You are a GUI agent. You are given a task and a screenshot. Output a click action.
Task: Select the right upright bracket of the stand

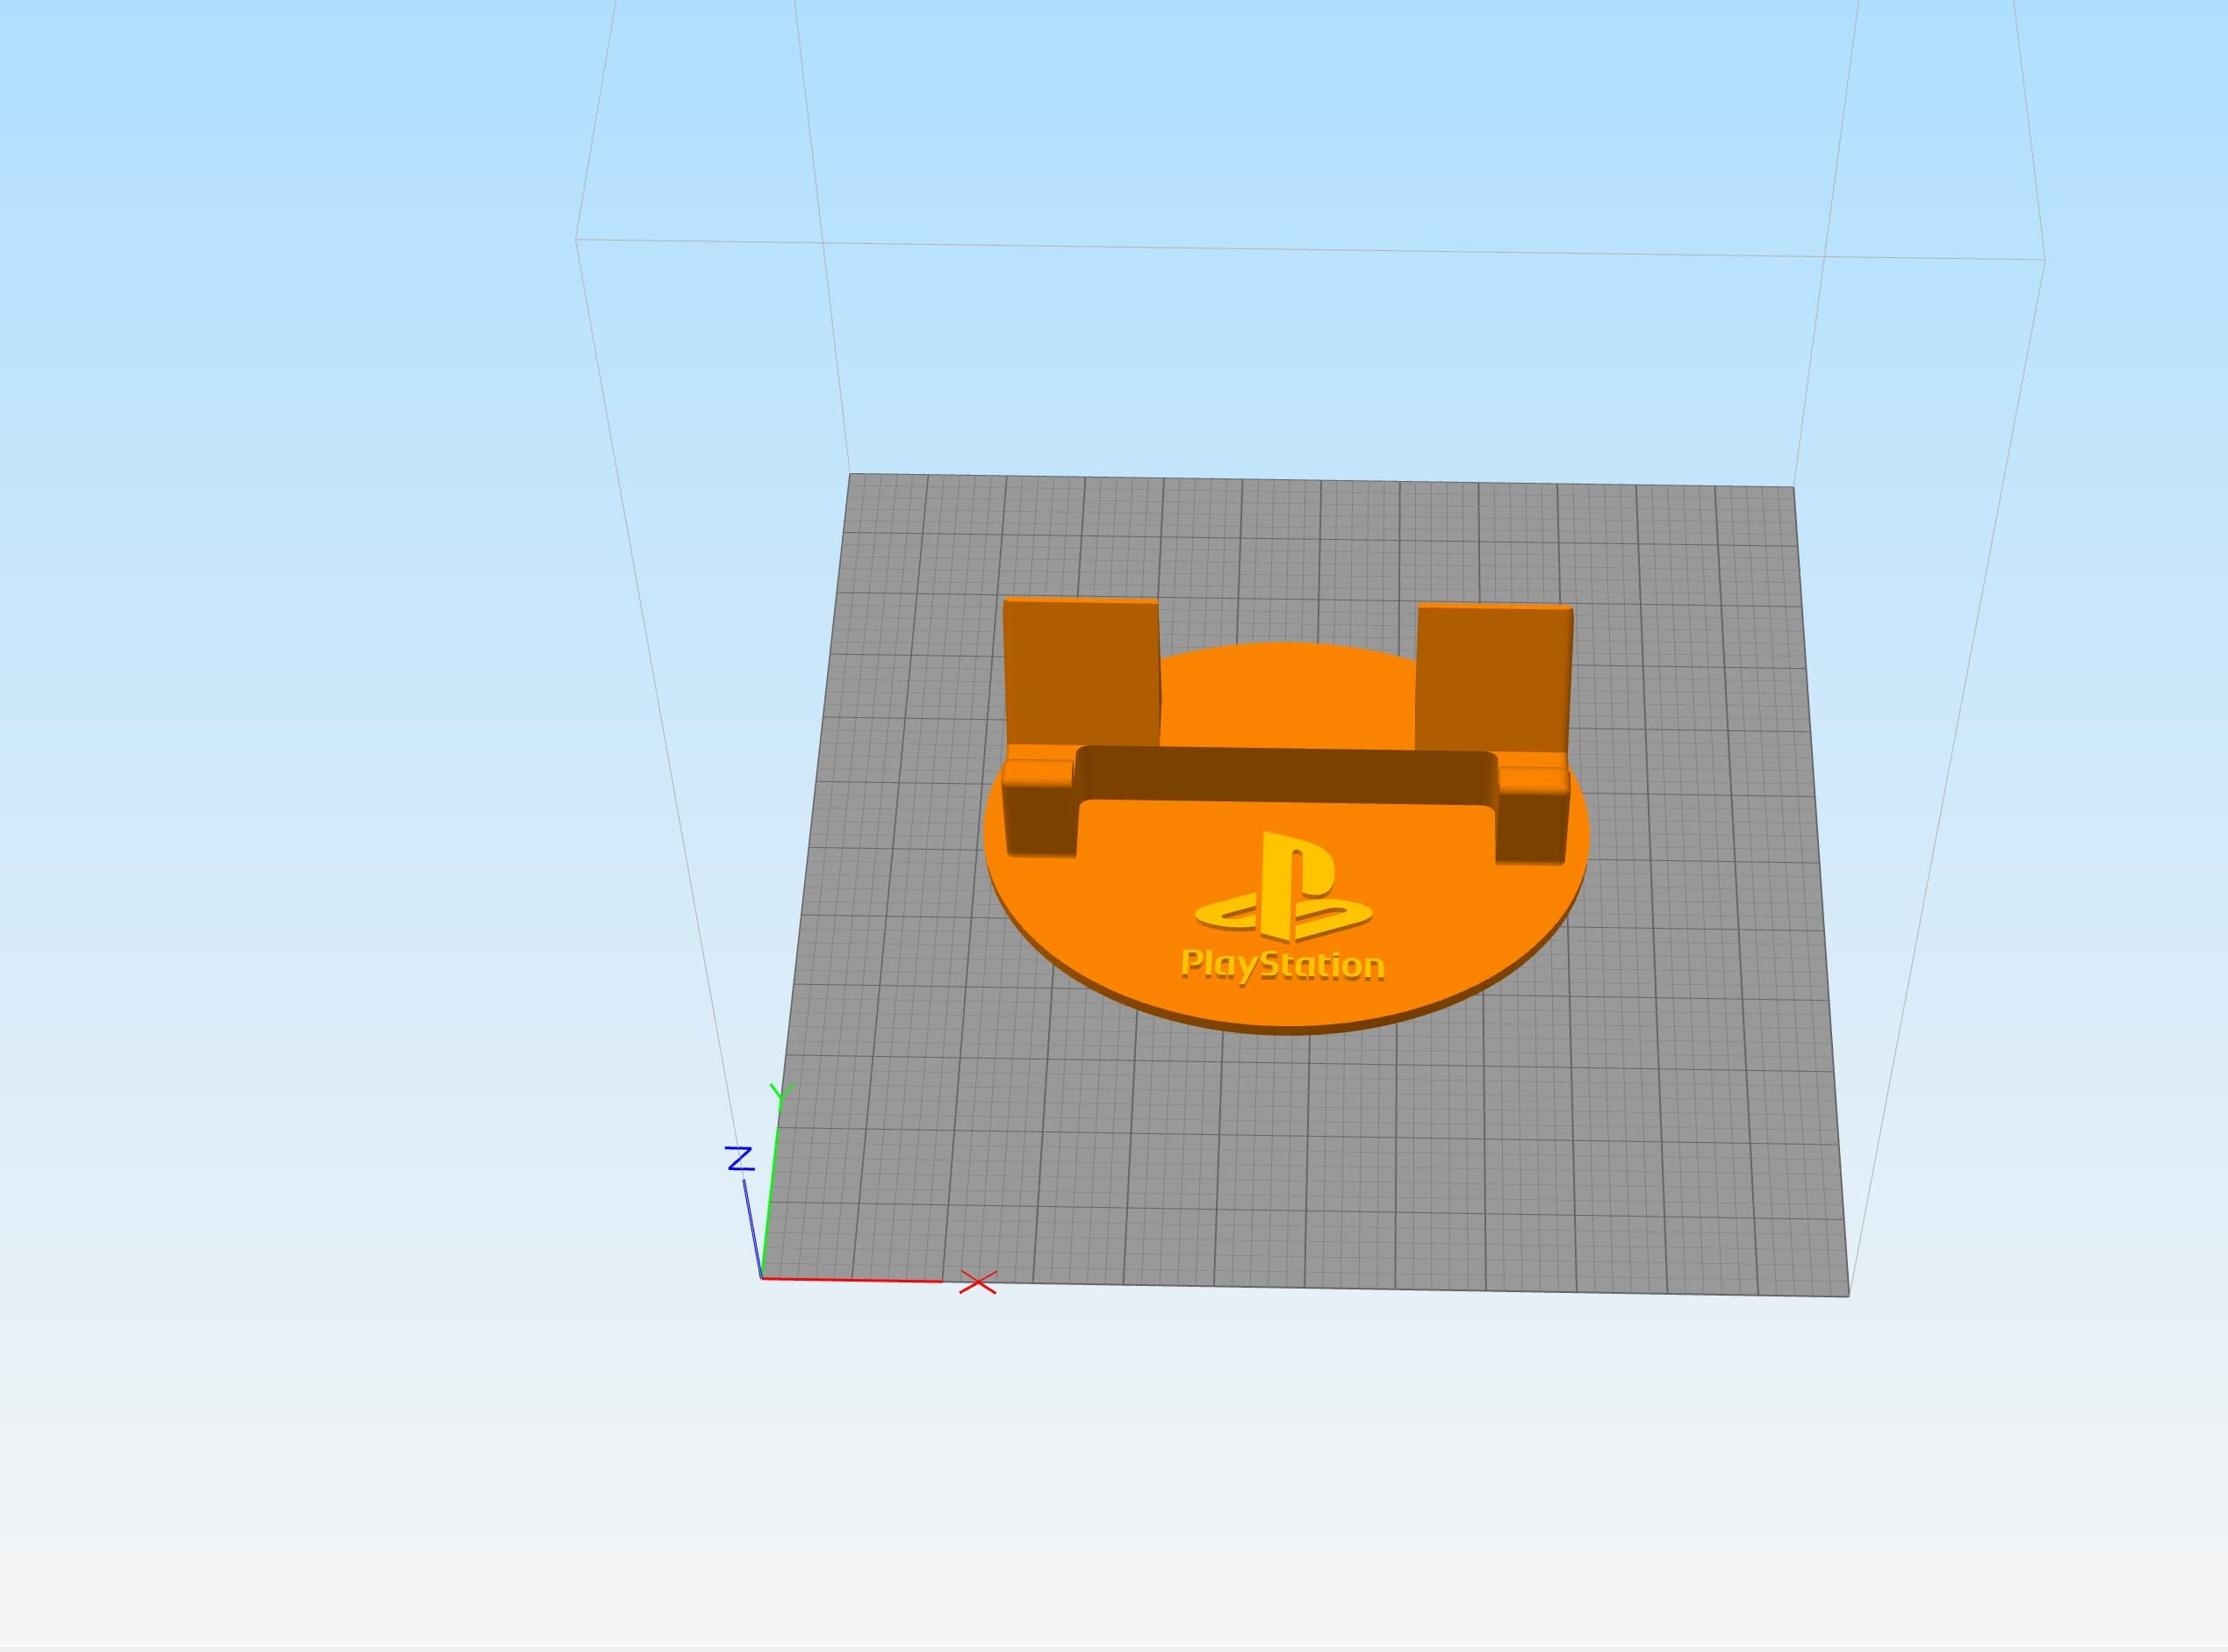pos(1493,678)
